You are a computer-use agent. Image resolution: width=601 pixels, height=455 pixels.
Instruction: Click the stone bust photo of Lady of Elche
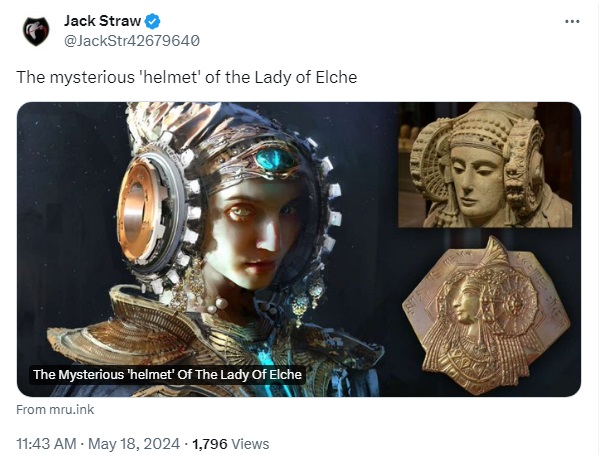(485, 165)
